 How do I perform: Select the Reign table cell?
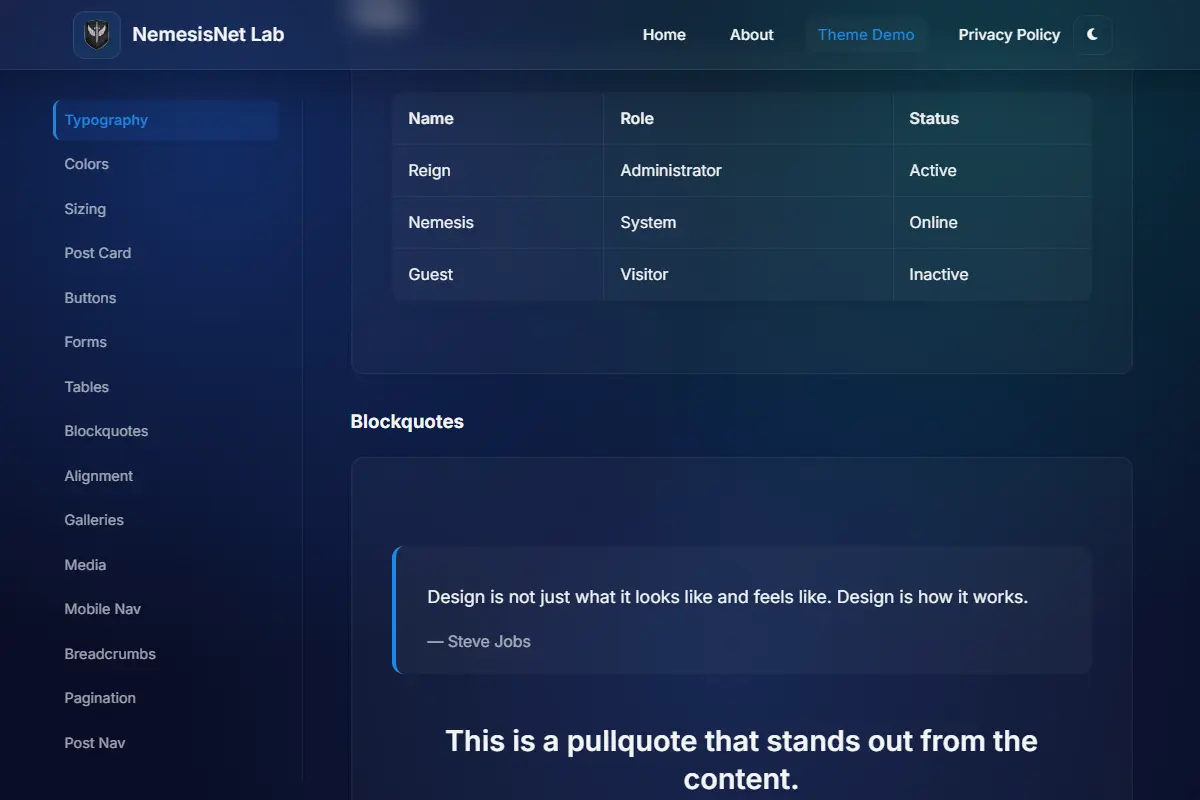tap(498, 170)
